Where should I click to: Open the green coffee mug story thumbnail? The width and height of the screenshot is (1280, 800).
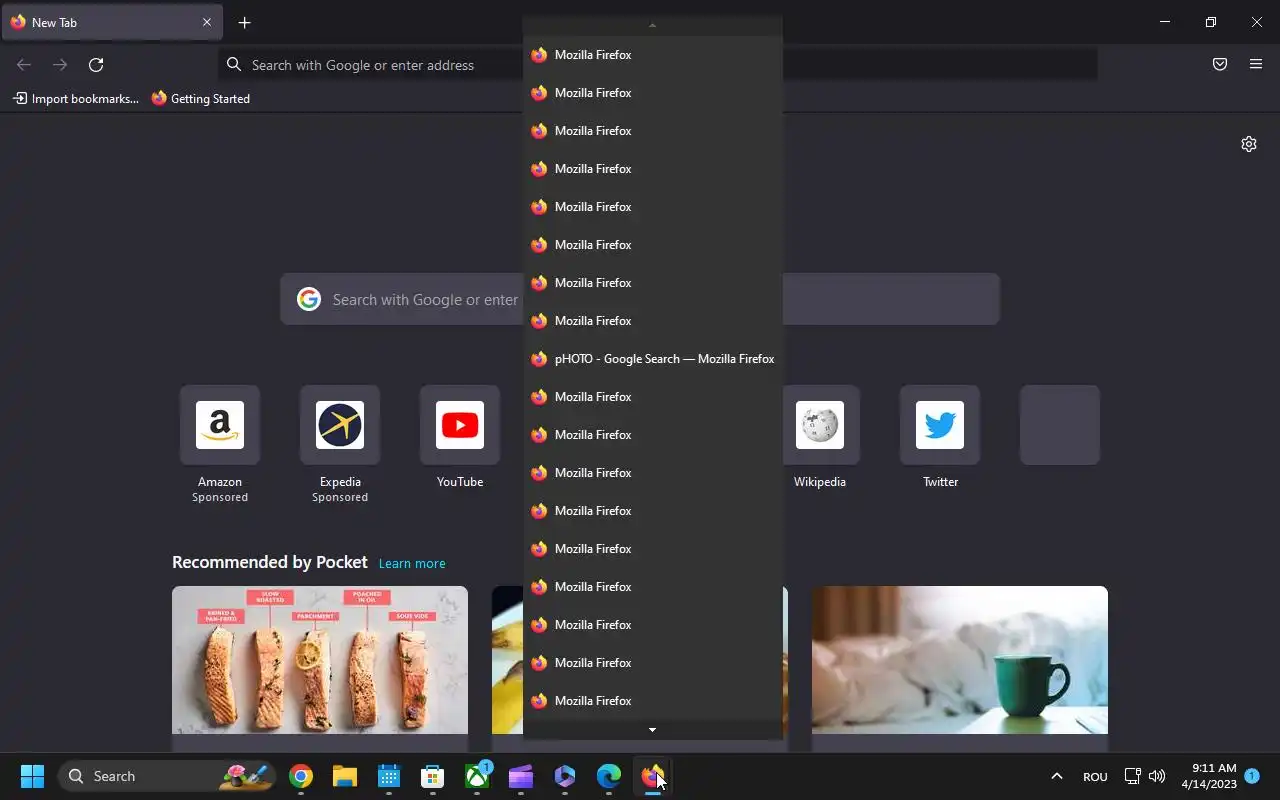[x=960, y=660]
